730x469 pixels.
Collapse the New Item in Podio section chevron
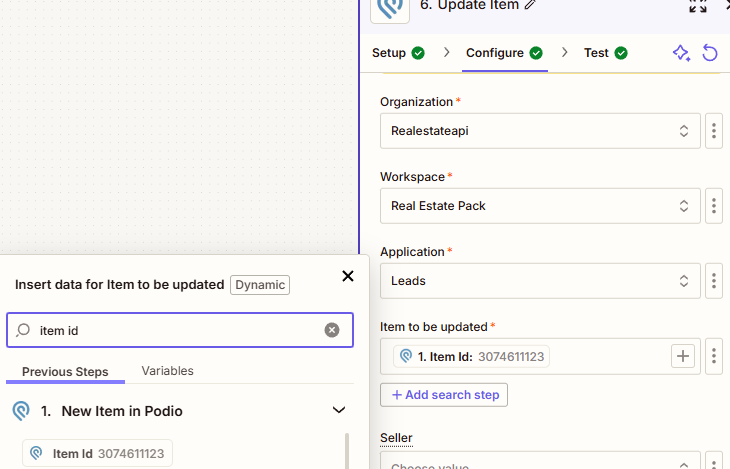tap(339, 410)
